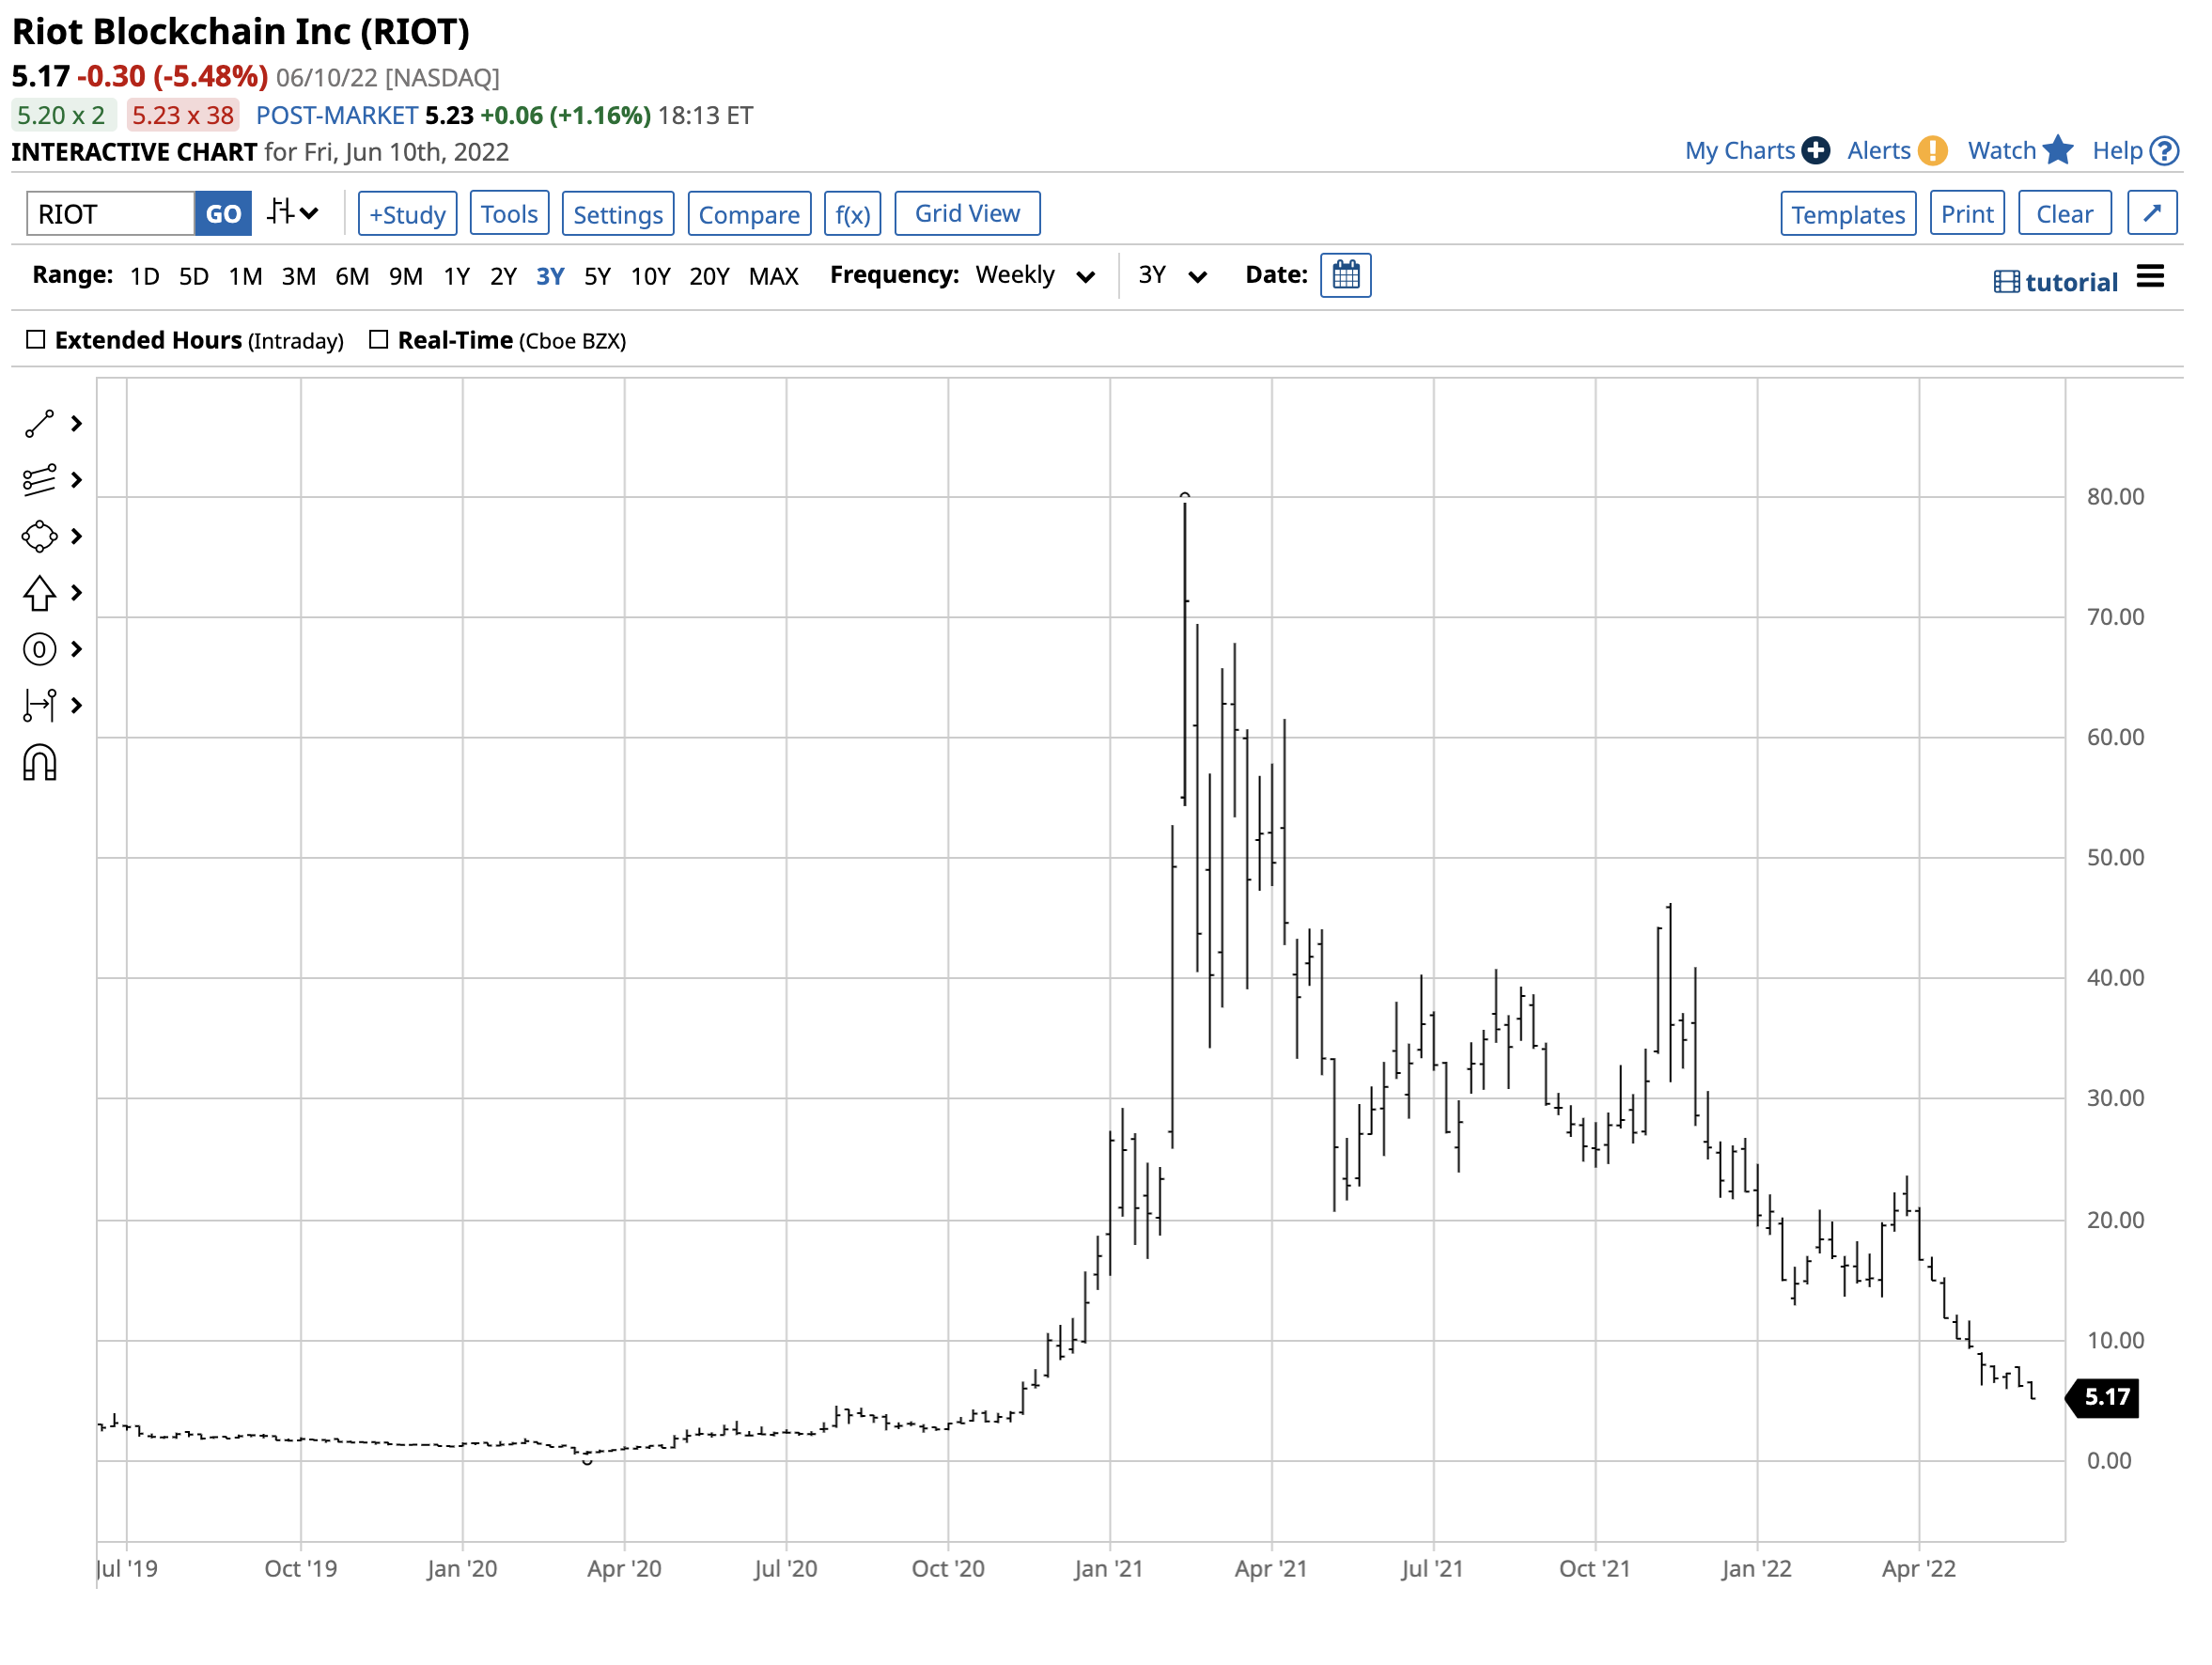Screen dimensions: 2212x1665
Task: Click the expand chart popout icon
Action: [2153, 213]
